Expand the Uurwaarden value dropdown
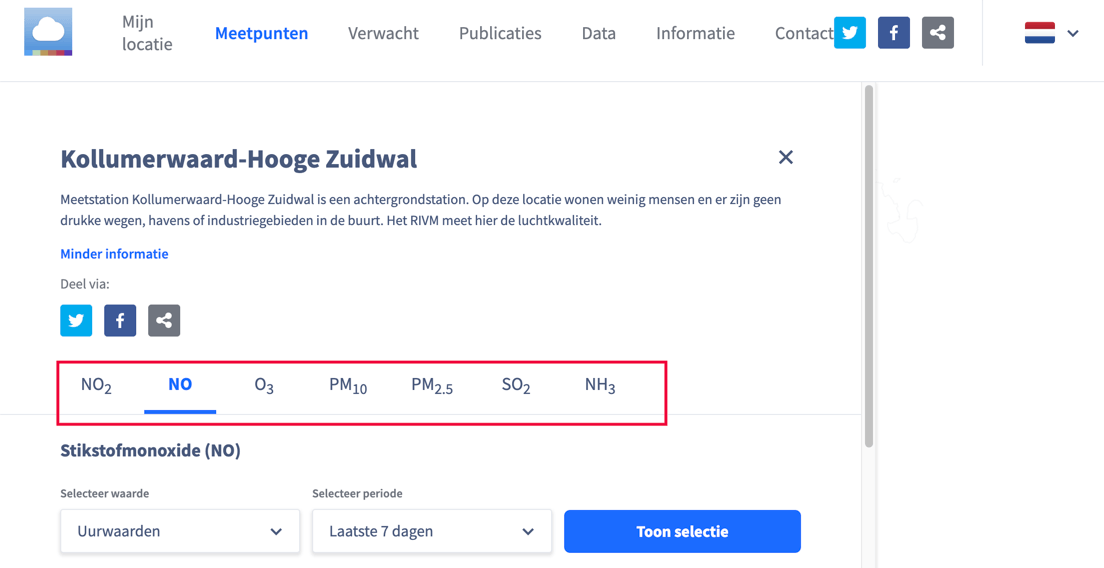1104x568 pixels. [180, 531]
